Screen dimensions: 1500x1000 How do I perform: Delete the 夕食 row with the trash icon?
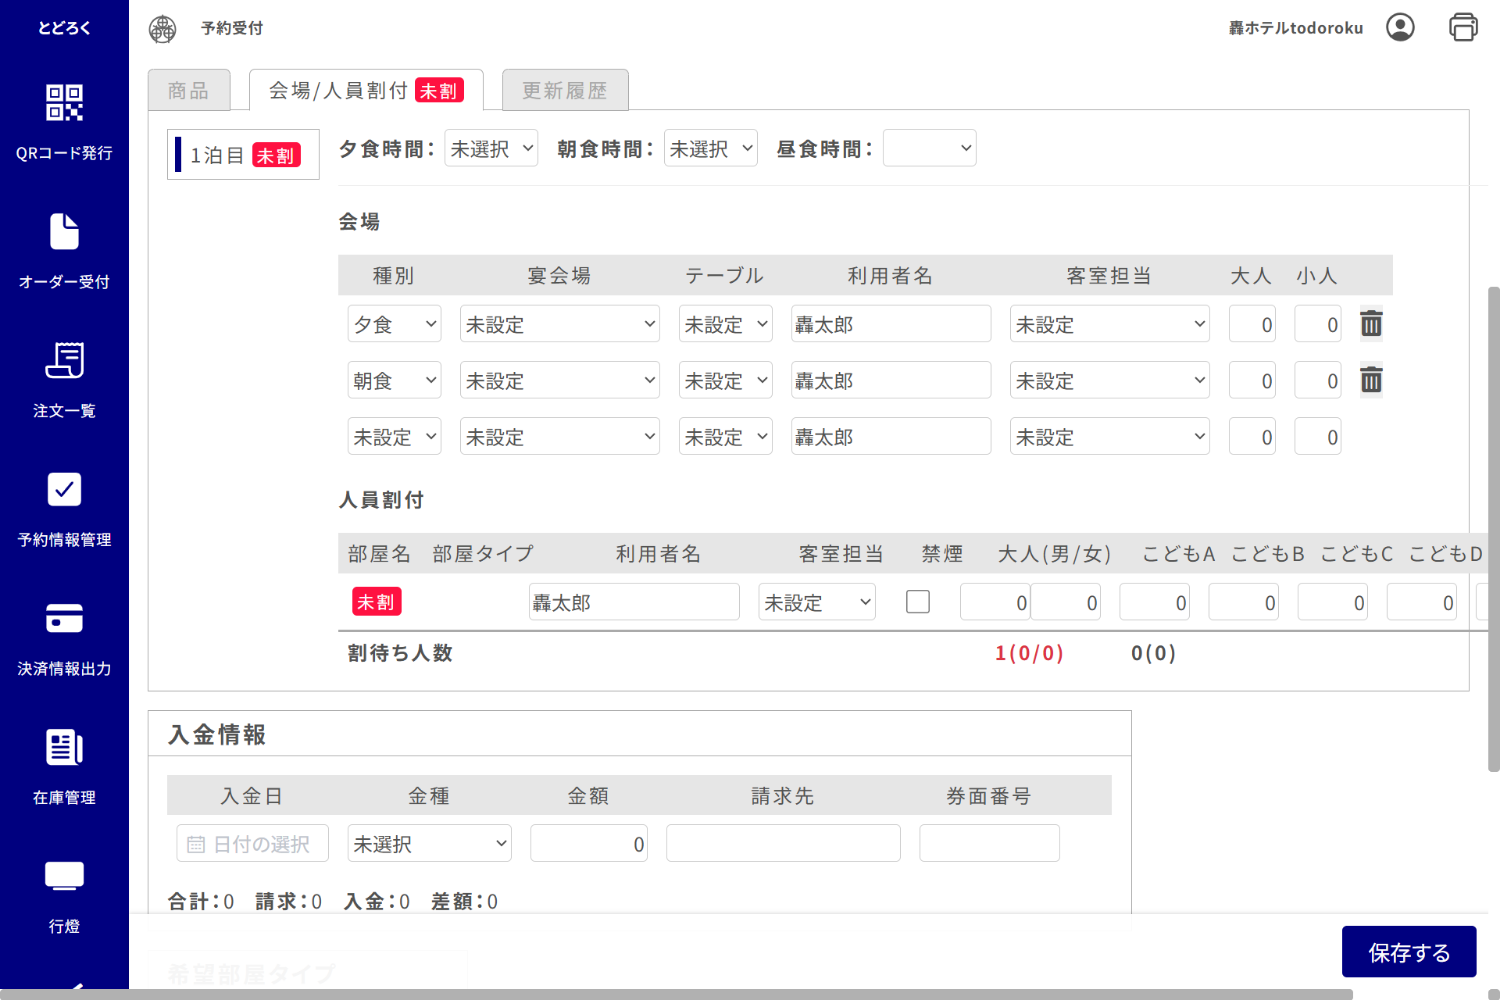(x=1371, y=323)
